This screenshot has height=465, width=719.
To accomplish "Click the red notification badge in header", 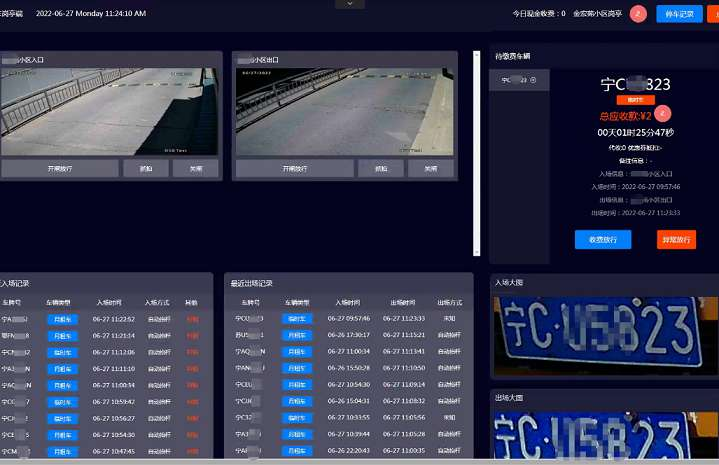I will point(638,14).
